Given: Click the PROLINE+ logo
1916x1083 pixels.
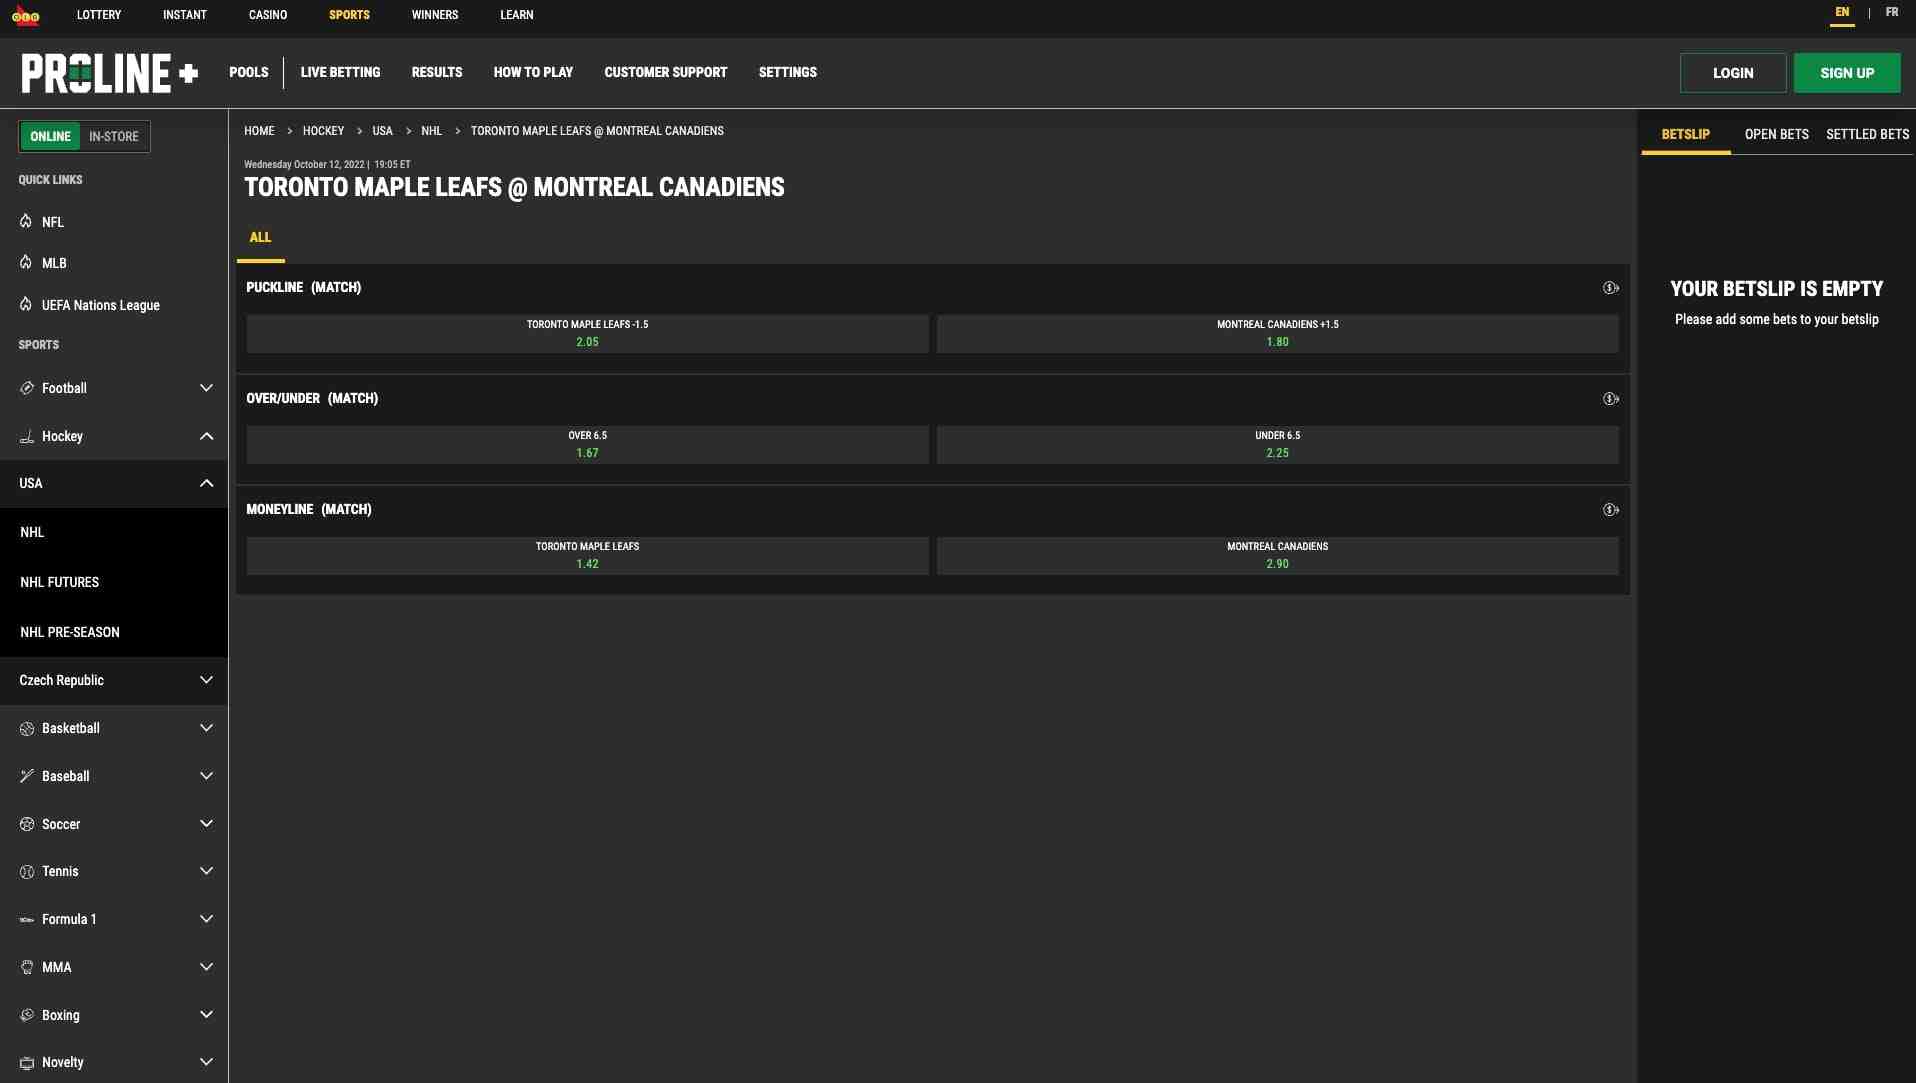Looking at the screenshot, I should pos(110,73).
